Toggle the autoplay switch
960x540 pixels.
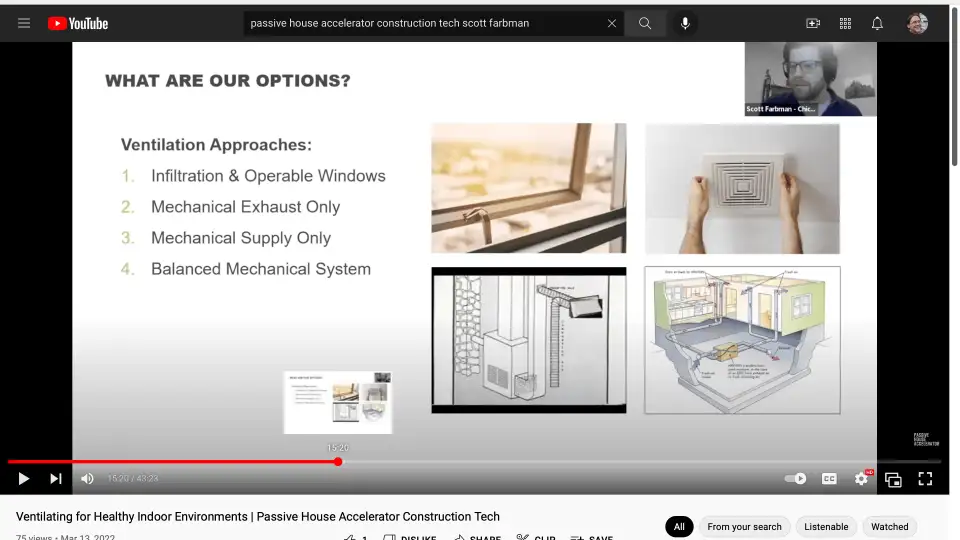tap(795, 479)
